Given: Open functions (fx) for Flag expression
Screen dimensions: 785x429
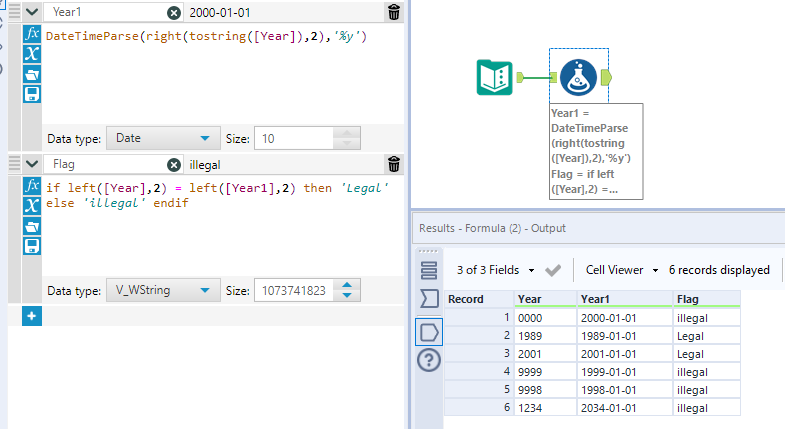Looking at the screenshot, I should pyautogui.click(x=32, y=186).
